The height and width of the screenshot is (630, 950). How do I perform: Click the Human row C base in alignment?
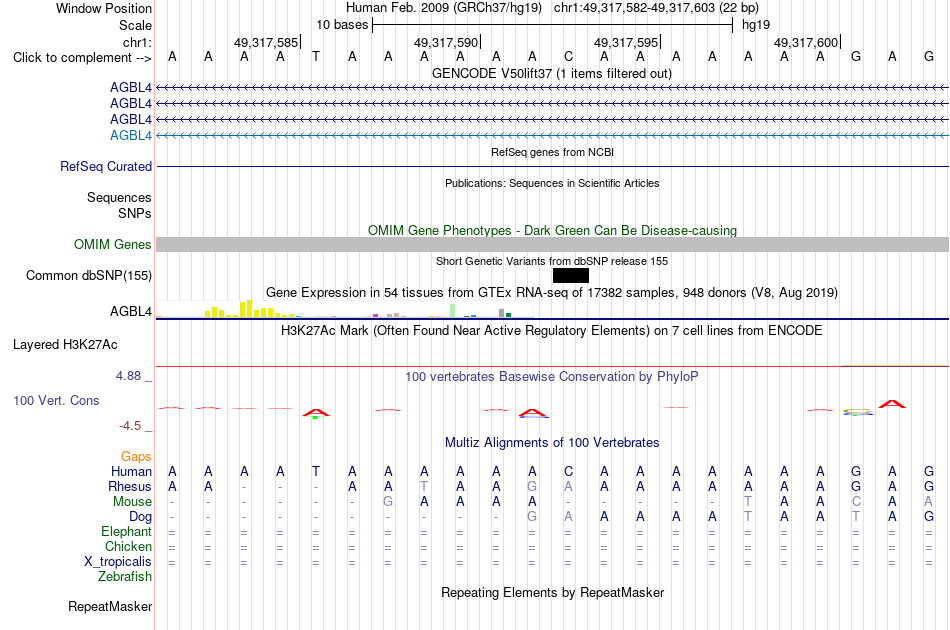568,472
